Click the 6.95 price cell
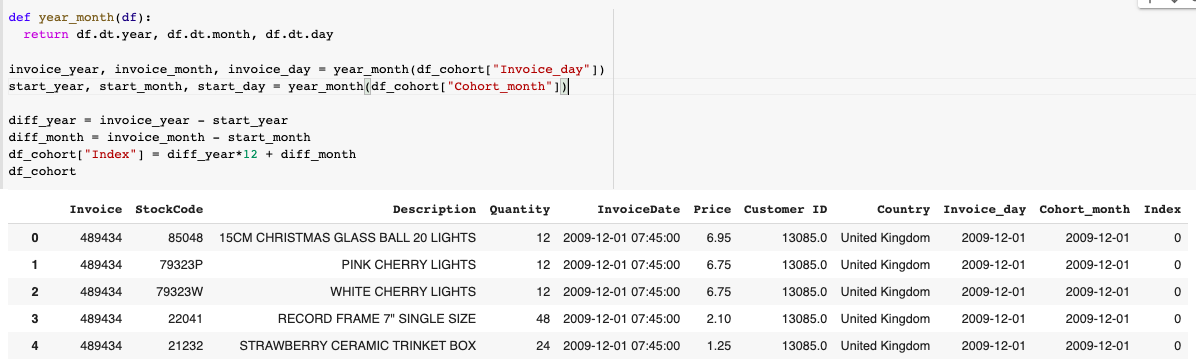 click(x=719, y=238)
